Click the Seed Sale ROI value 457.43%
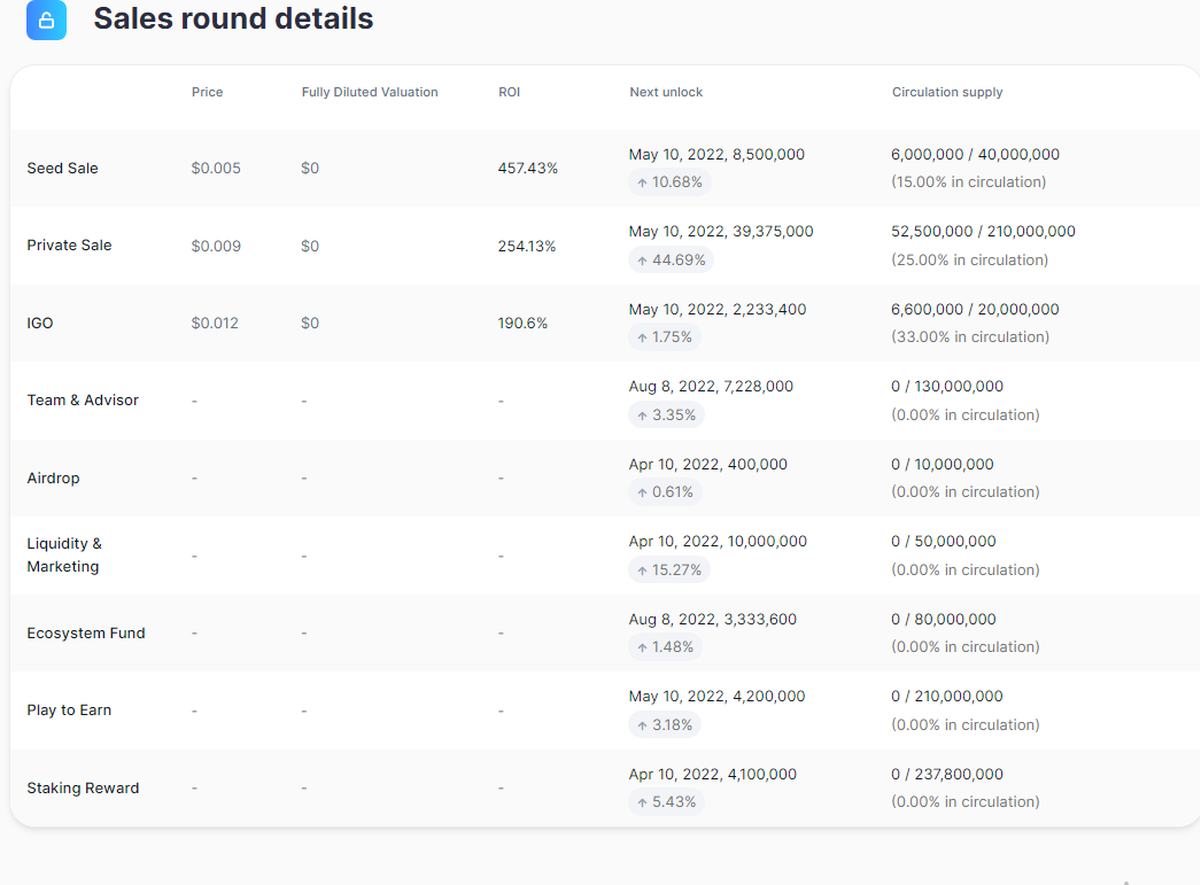This screenshot has height=885, width=1200. pos(527,168)
